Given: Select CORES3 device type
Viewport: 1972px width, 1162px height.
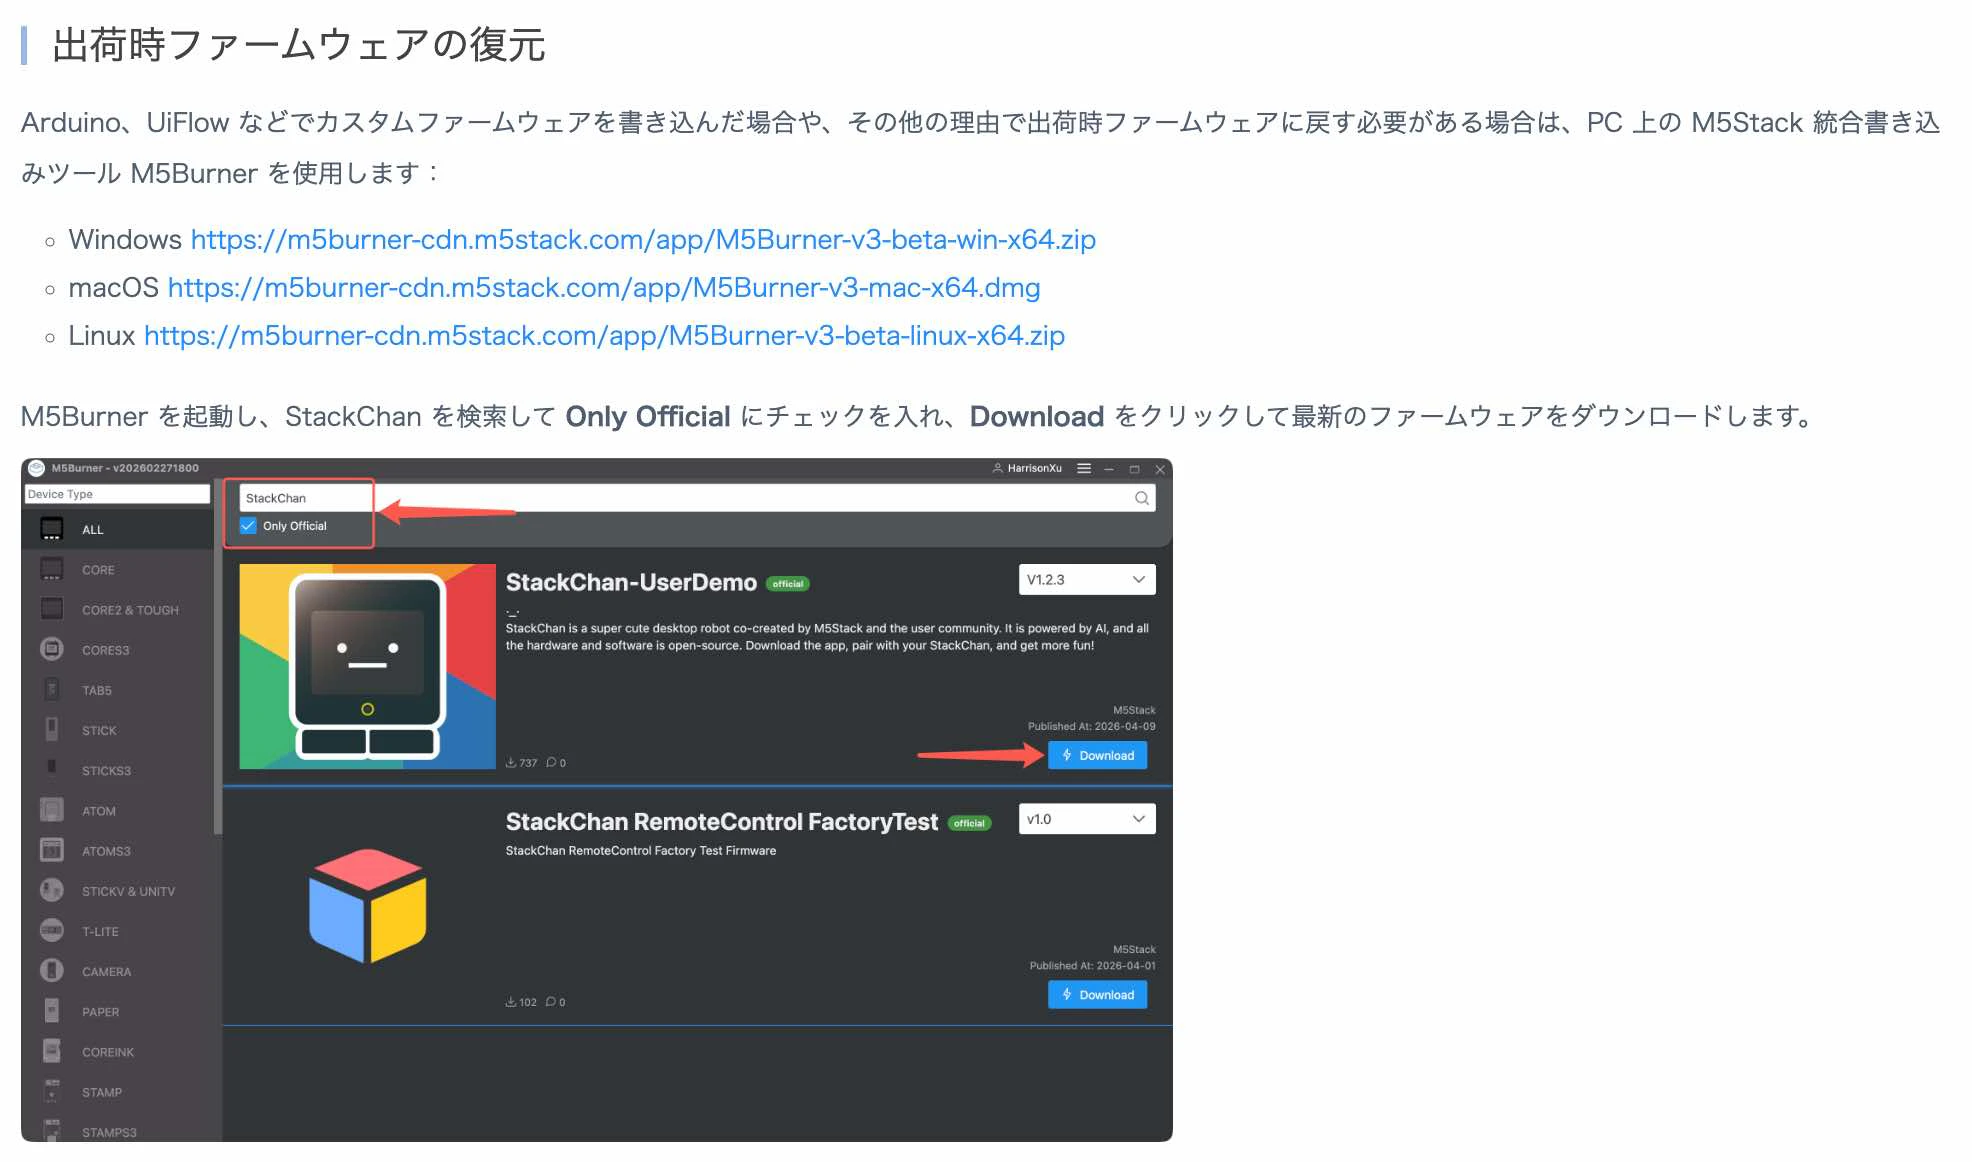Looking at the screenshot, I should [x=118, y=650].
